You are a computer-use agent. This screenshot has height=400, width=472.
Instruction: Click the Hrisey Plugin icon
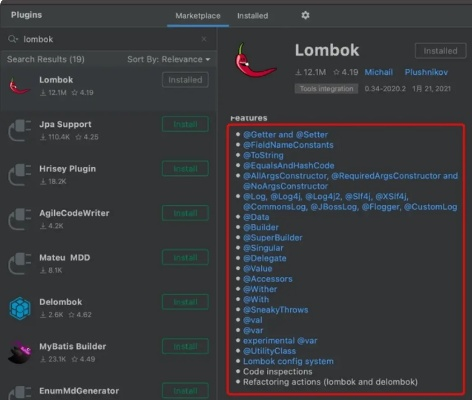[20, 175]
